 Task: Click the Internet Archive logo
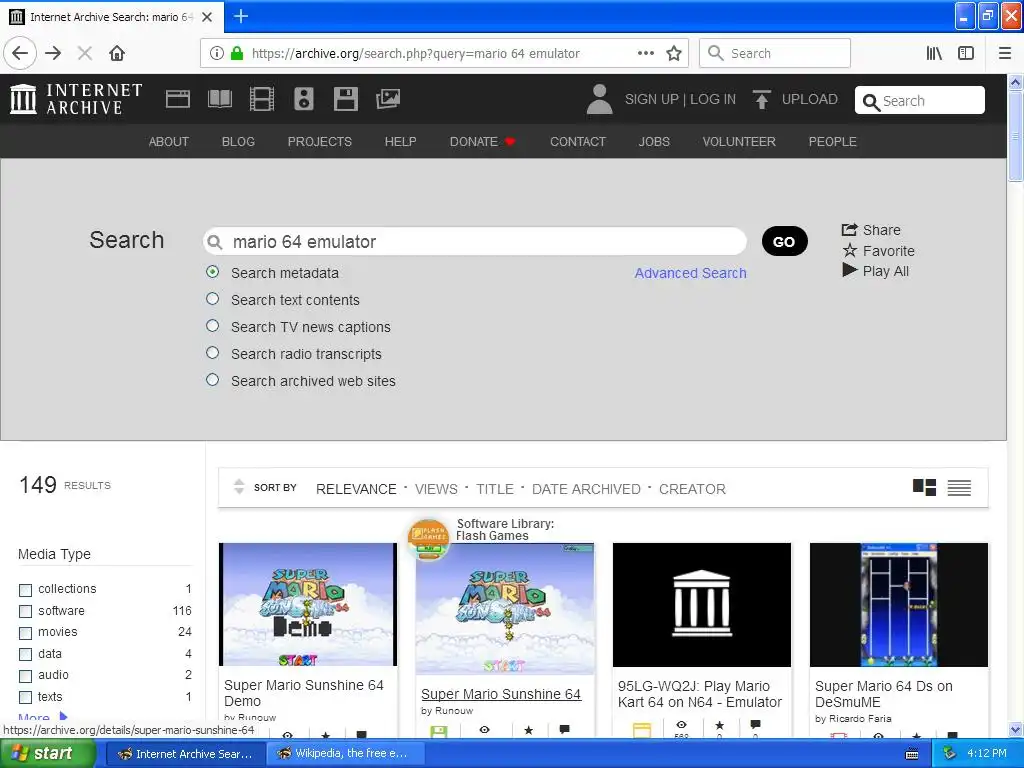pos(76,99)
